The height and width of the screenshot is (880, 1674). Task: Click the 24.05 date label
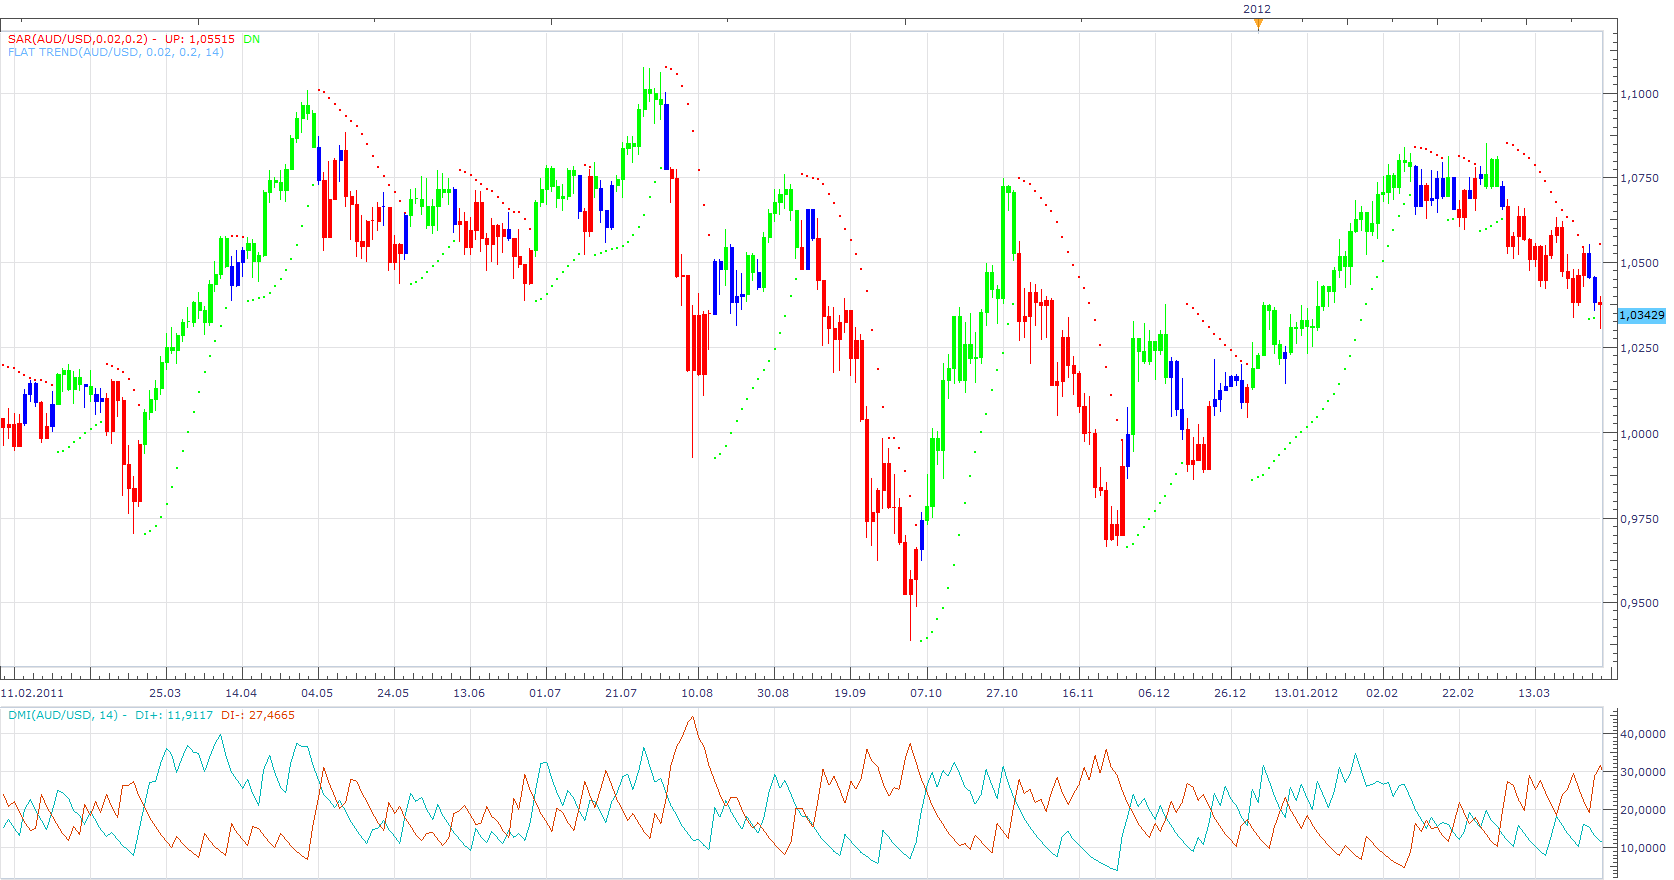393,693
